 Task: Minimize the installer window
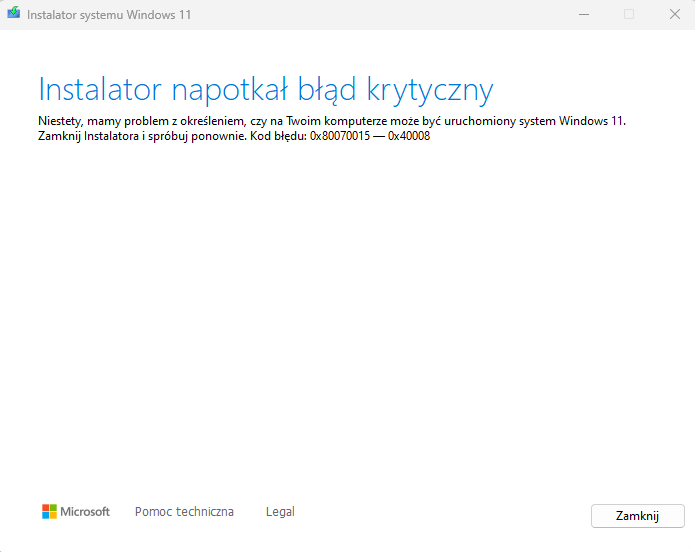(584, 14)
